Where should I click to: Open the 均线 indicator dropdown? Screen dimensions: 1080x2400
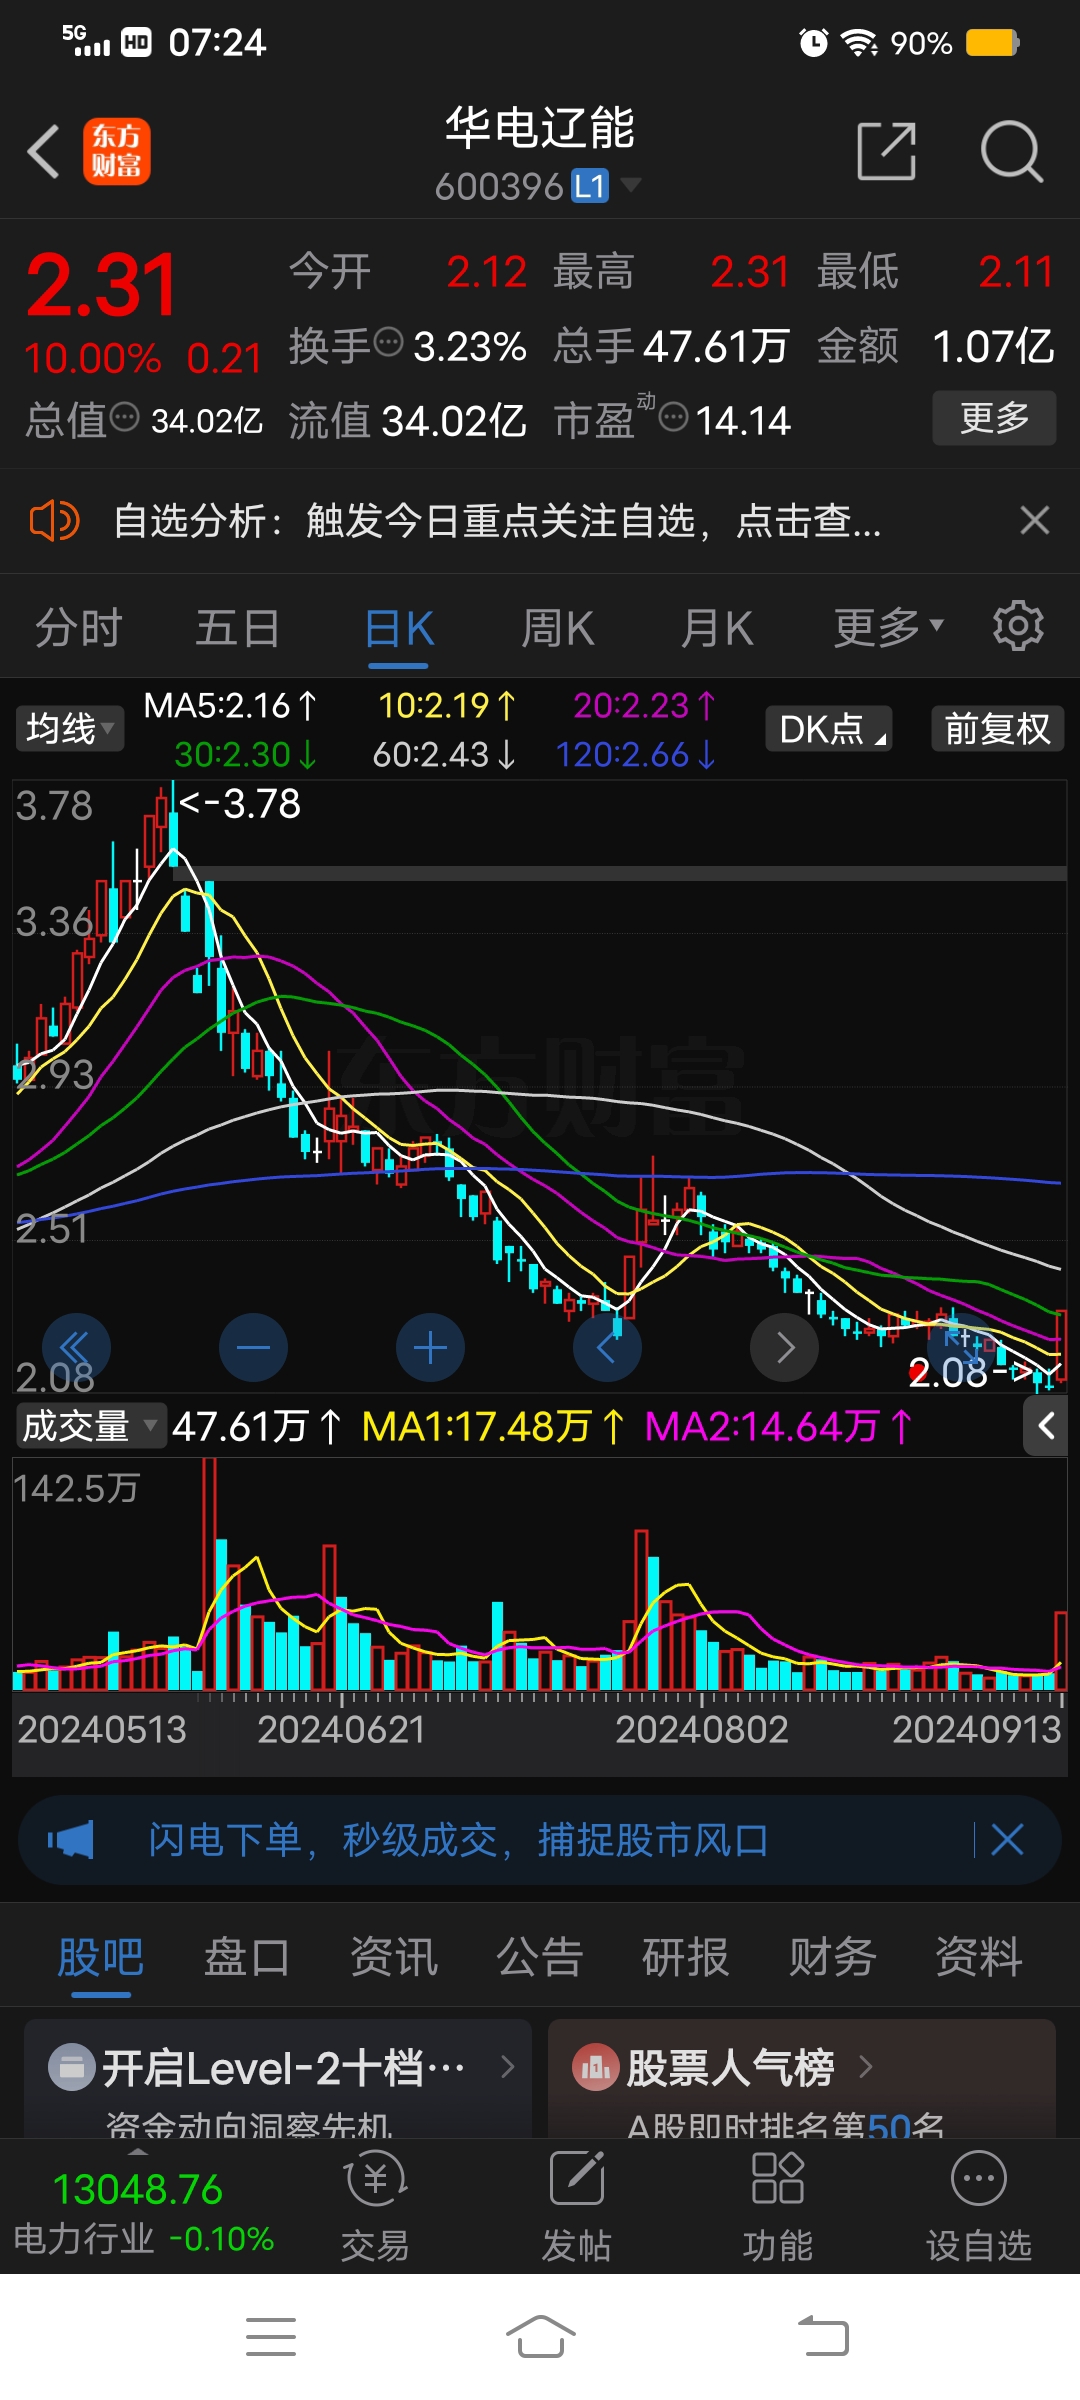70,728
